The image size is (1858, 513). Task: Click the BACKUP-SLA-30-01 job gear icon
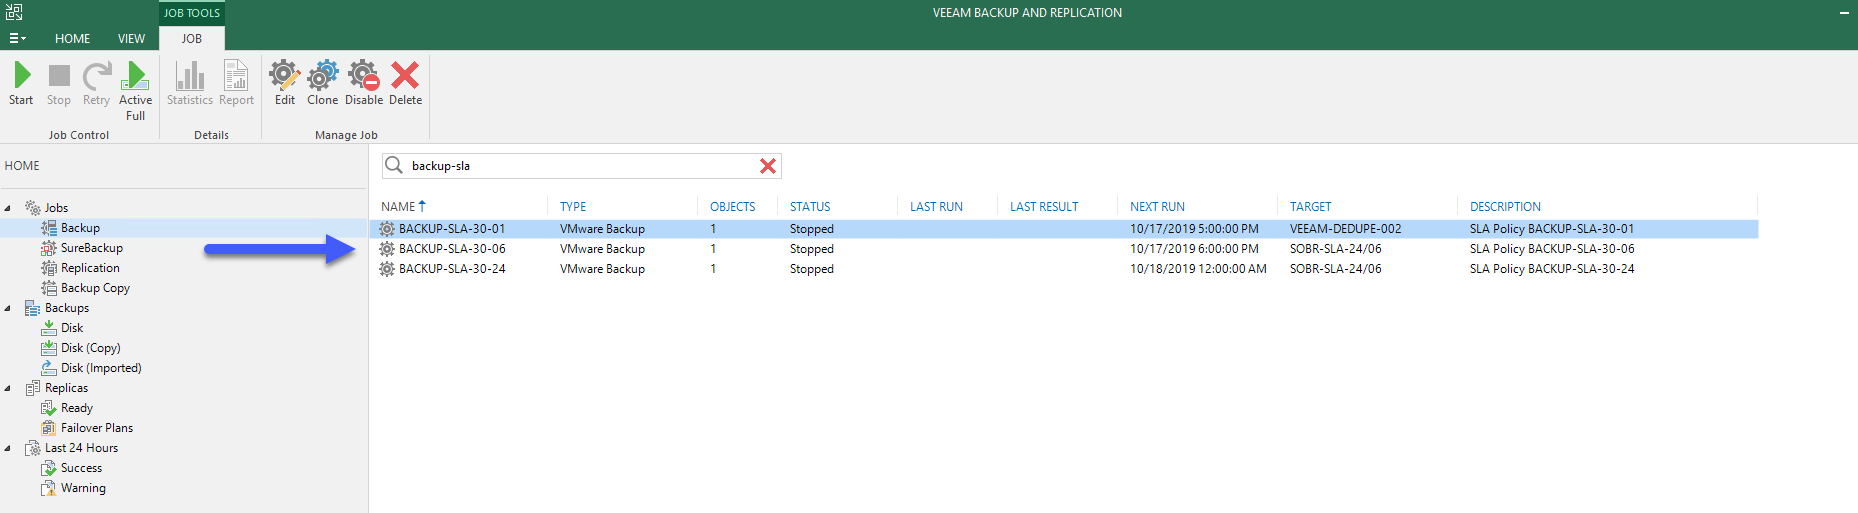pos(387,229)
